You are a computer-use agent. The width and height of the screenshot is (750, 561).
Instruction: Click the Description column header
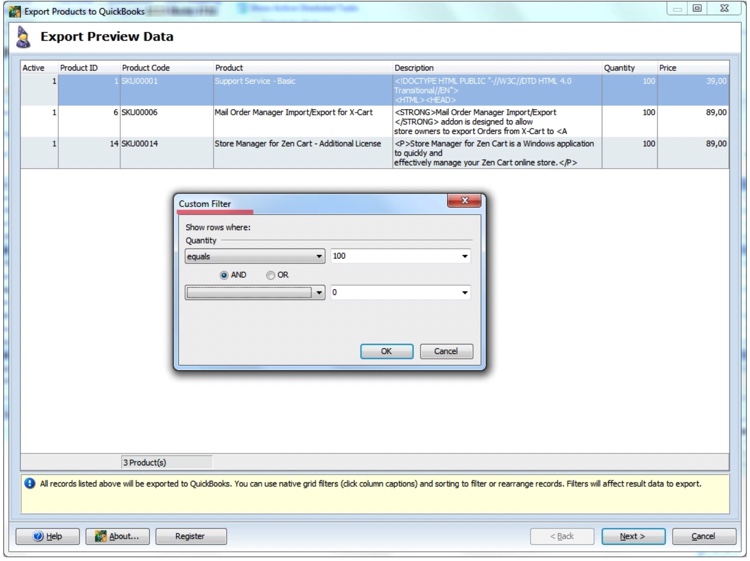point(497,68)
